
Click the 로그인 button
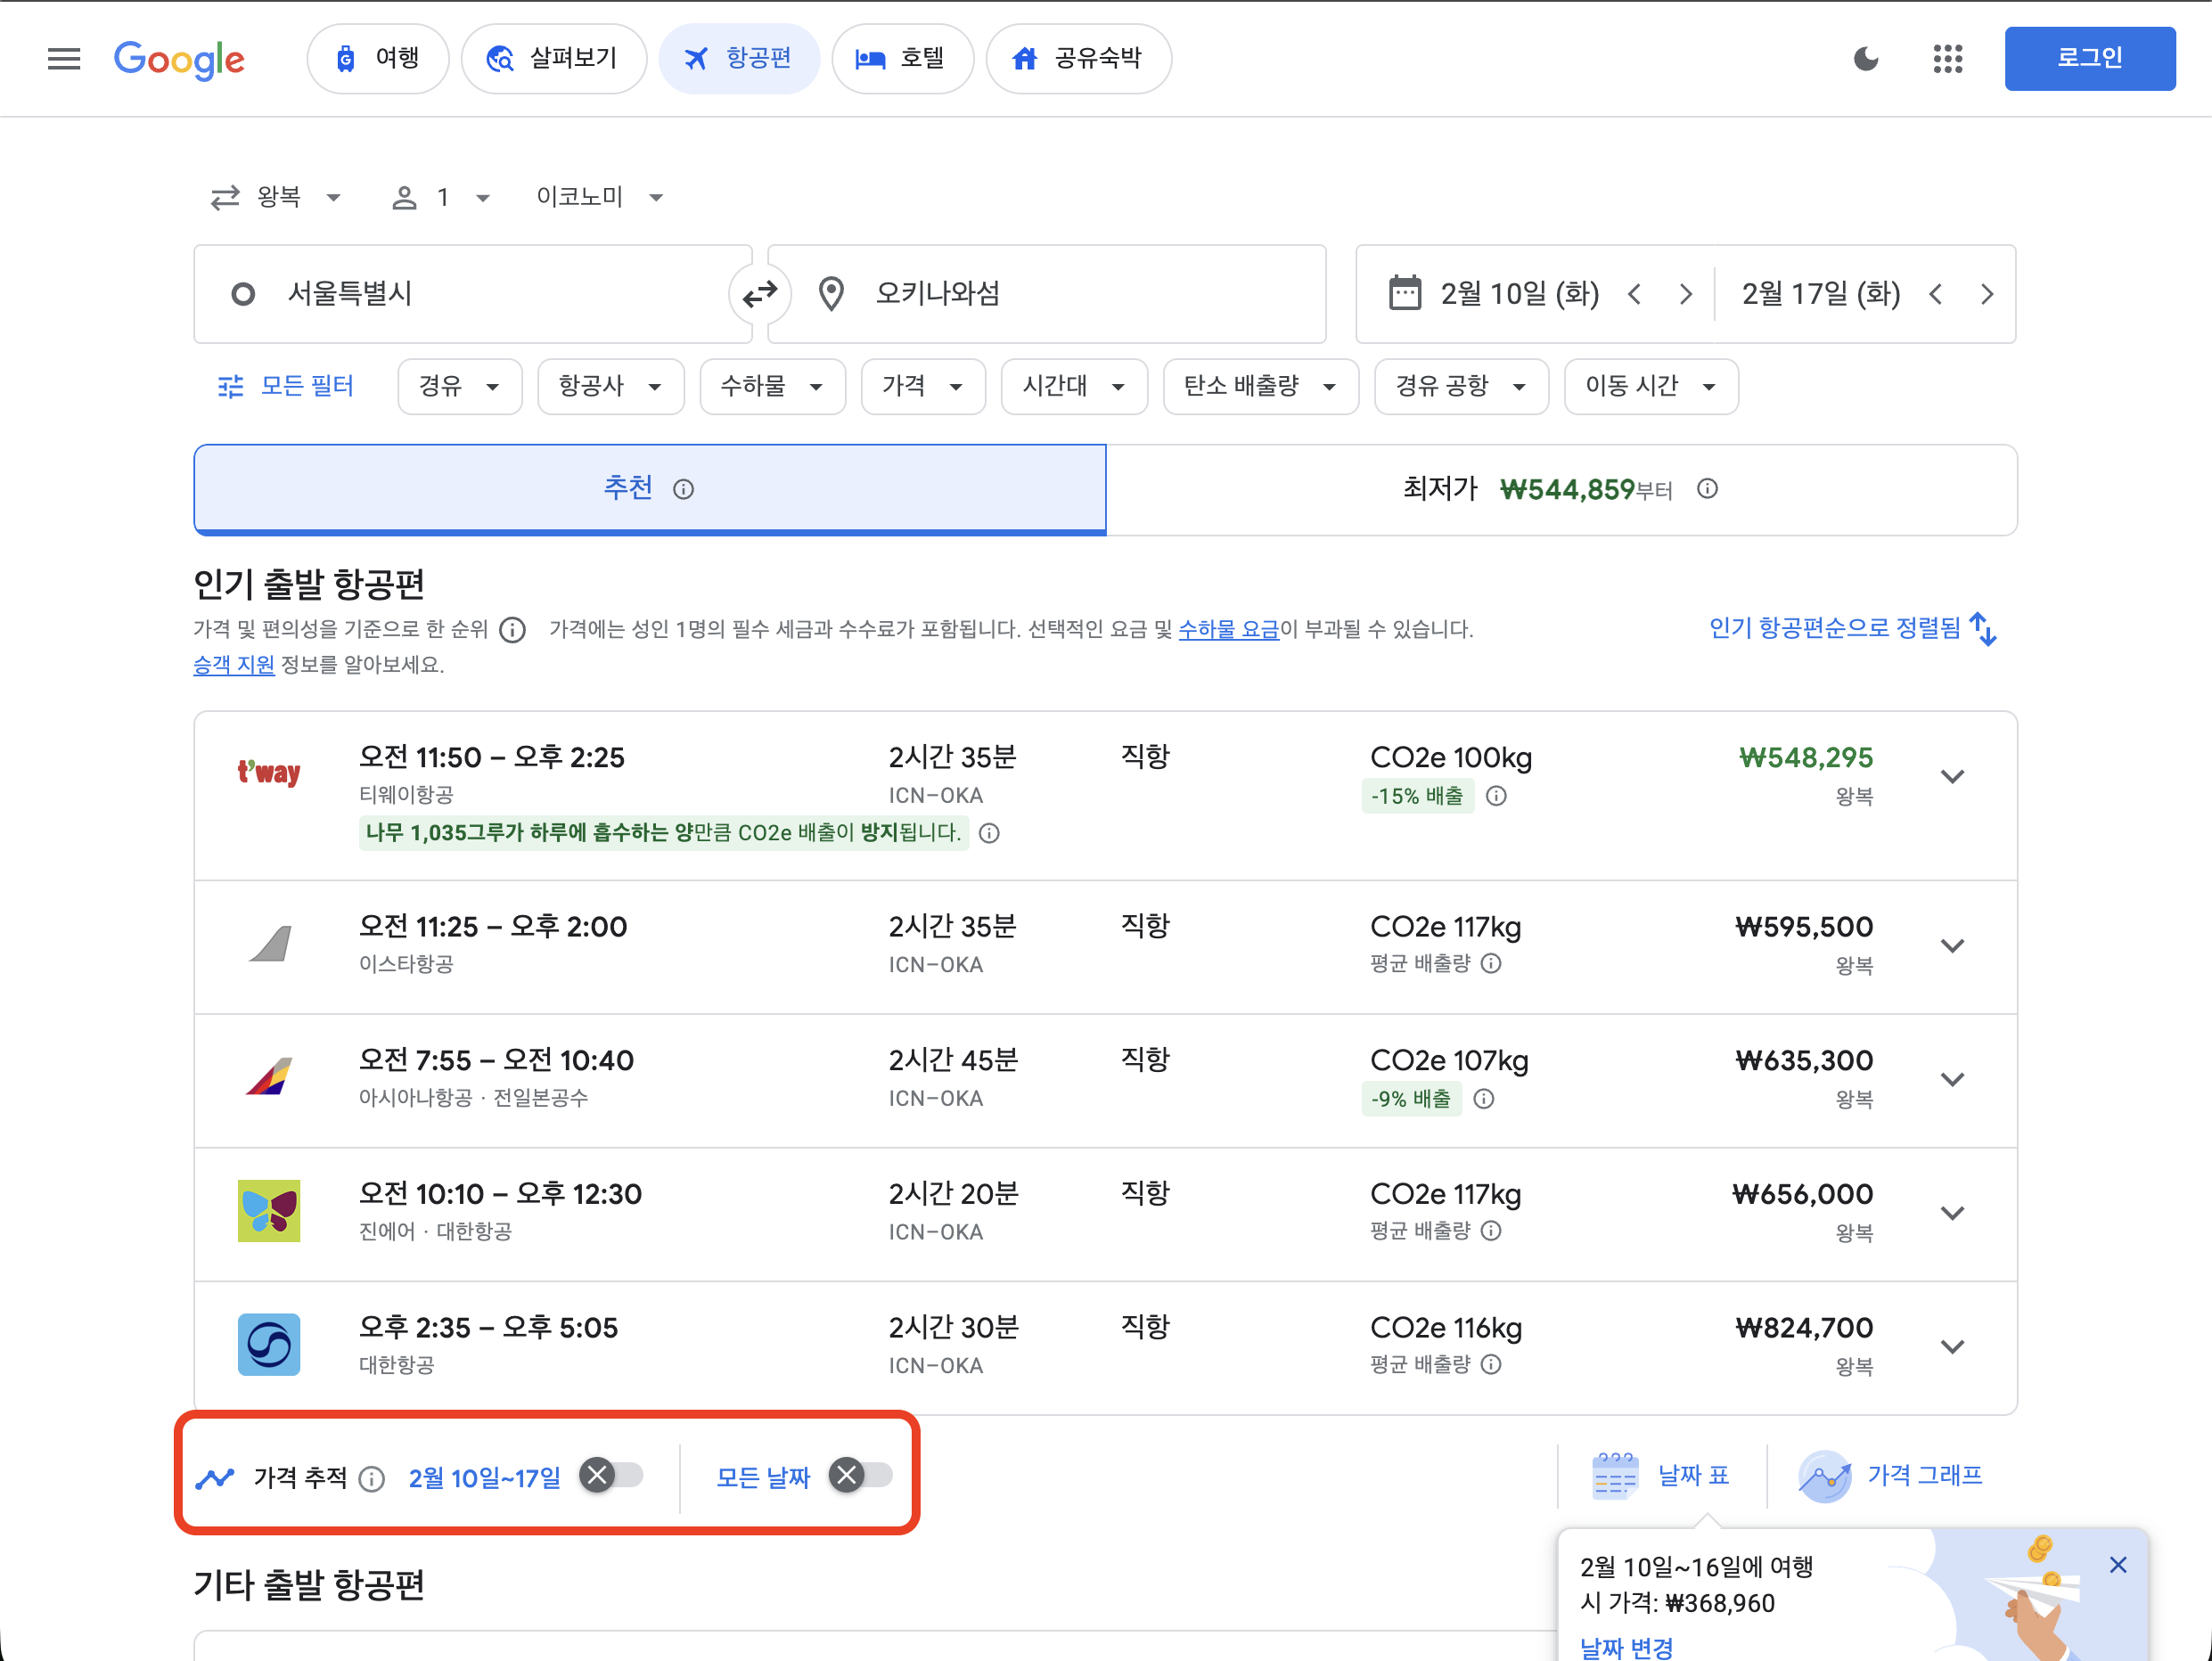pyautogui.click(x=2089, y=58)
